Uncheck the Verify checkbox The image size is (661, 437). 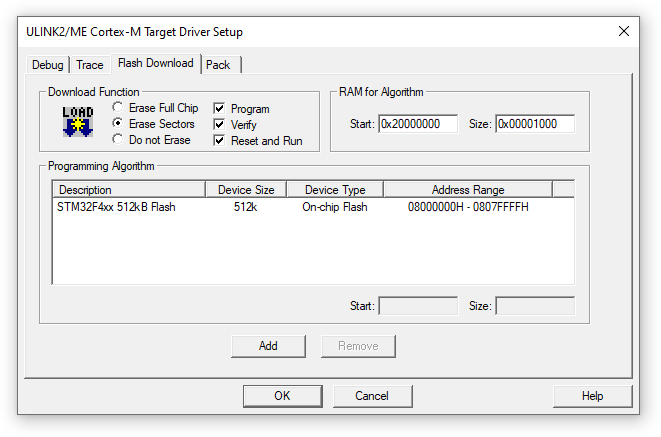click(219, 125)
